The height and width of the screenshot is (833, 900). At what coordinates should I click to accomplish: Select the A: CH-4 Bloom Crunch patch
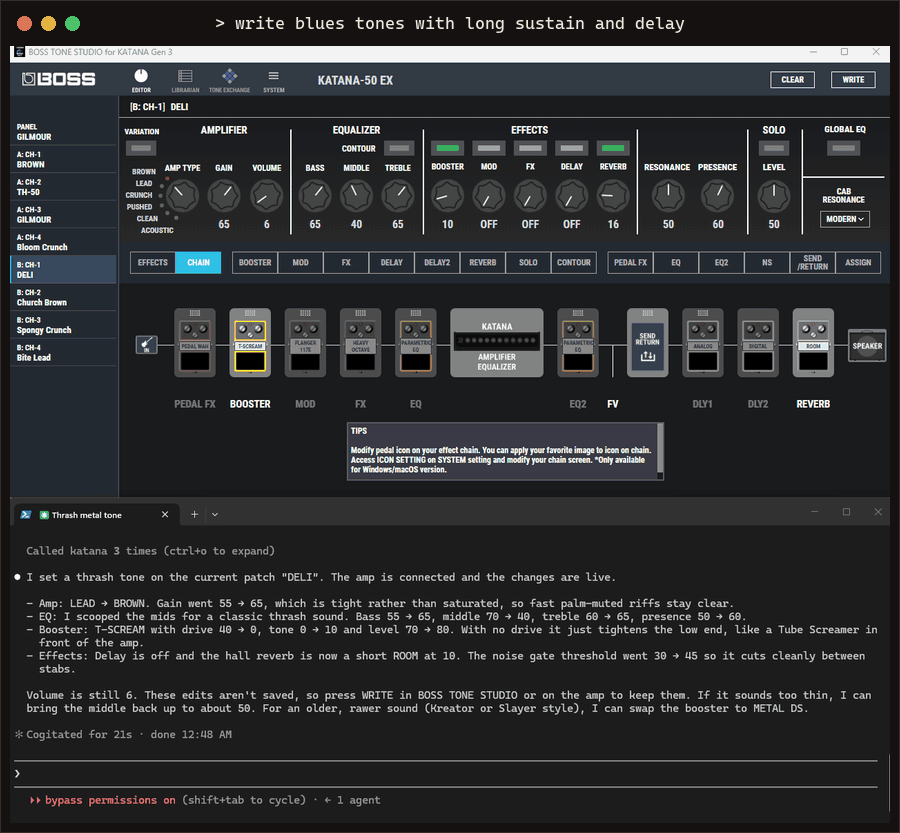[x=63, y=242]
